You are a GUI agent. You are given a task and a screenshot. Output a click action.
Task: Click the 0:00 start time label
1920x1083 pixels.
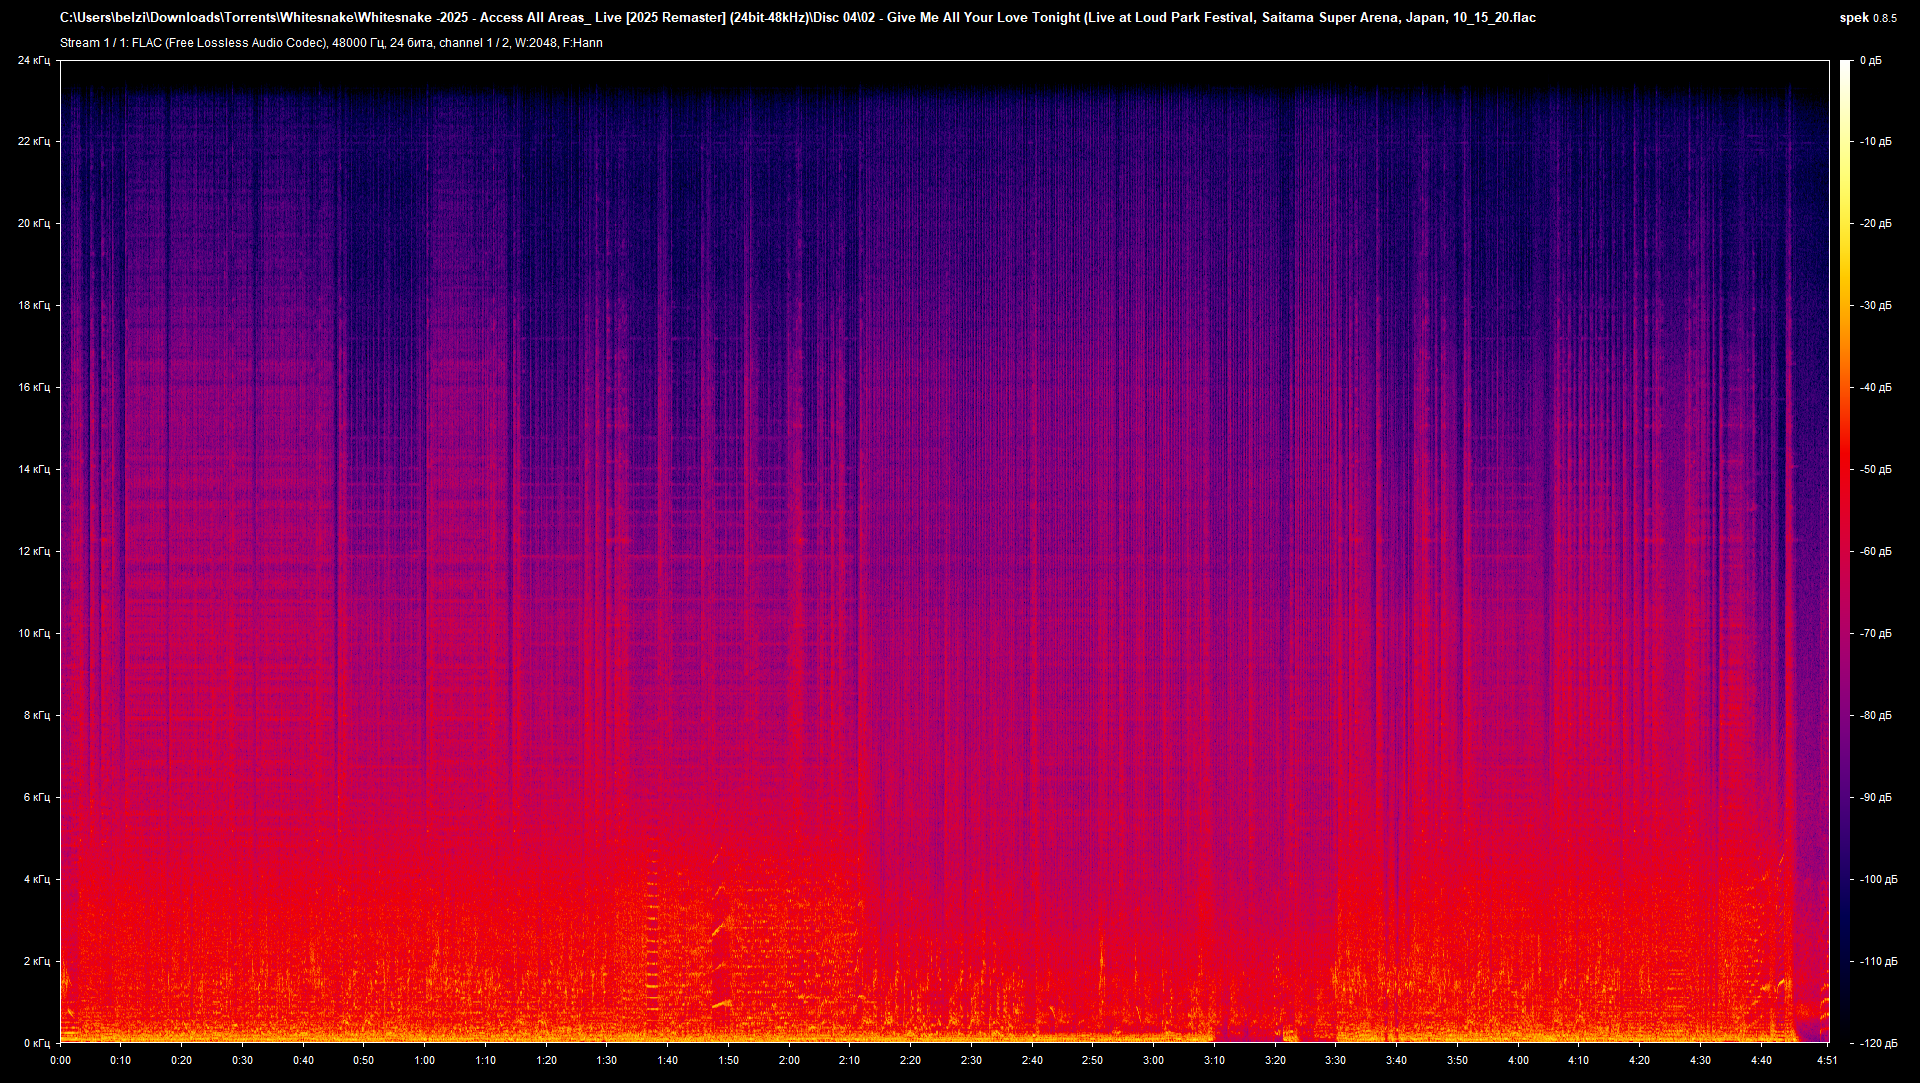(x=60, y=1060)
